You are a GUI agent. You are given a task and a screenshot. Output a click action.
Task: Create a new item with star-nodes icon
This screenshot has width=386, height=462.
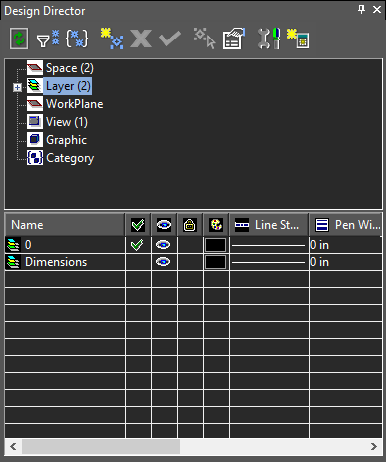pos(112,39)
